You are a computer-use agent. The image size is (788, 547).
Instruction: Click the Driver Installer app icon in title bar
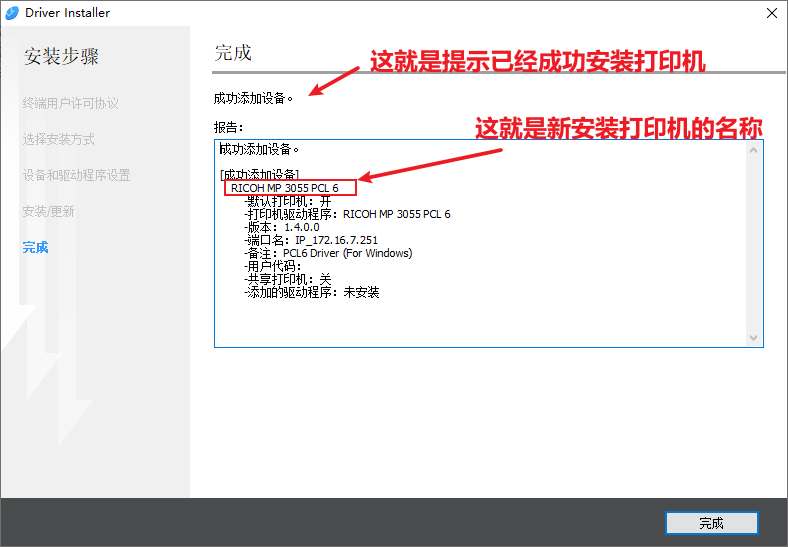click(x=12, y=13)
